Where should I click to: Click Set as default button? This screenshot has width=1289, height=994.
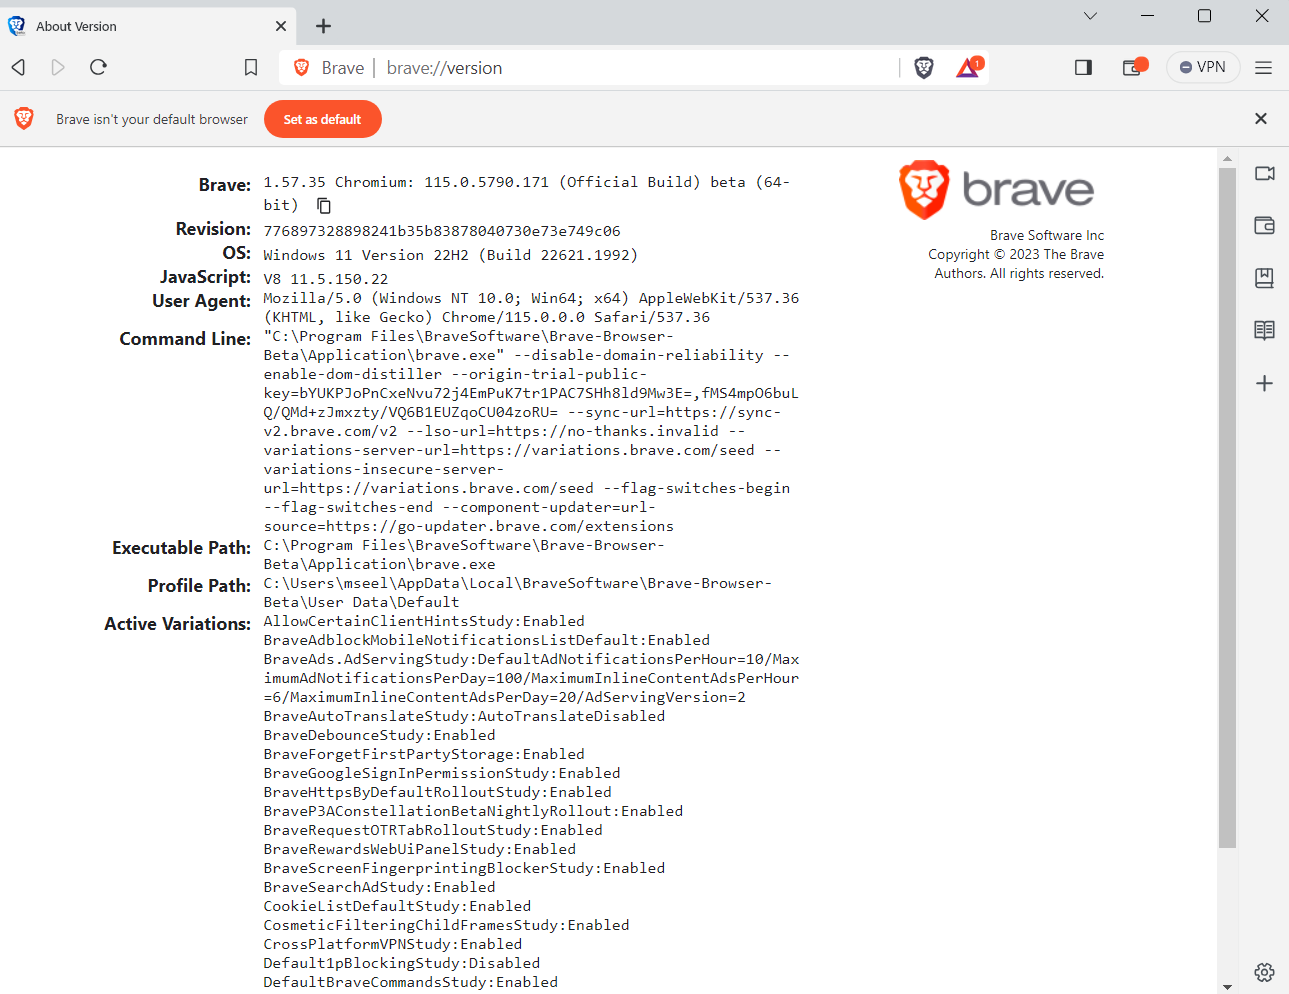pos(322,119)
